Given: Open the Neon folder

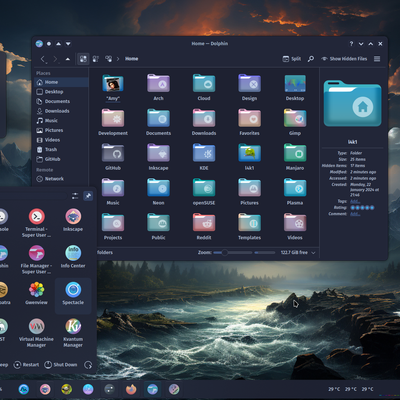Looking at the screenshot, I should (158, 192).
